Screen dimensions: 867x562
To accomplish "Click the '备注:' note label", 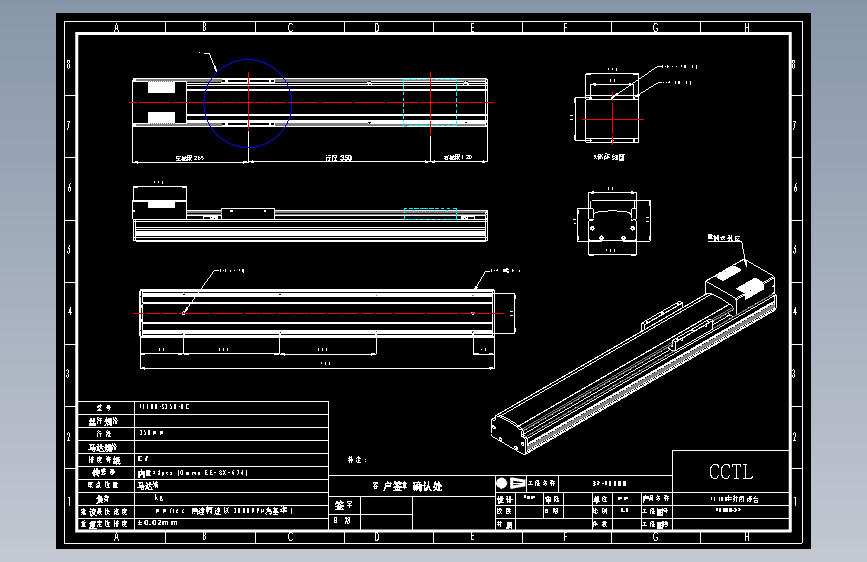I will [x=357, y=460].
